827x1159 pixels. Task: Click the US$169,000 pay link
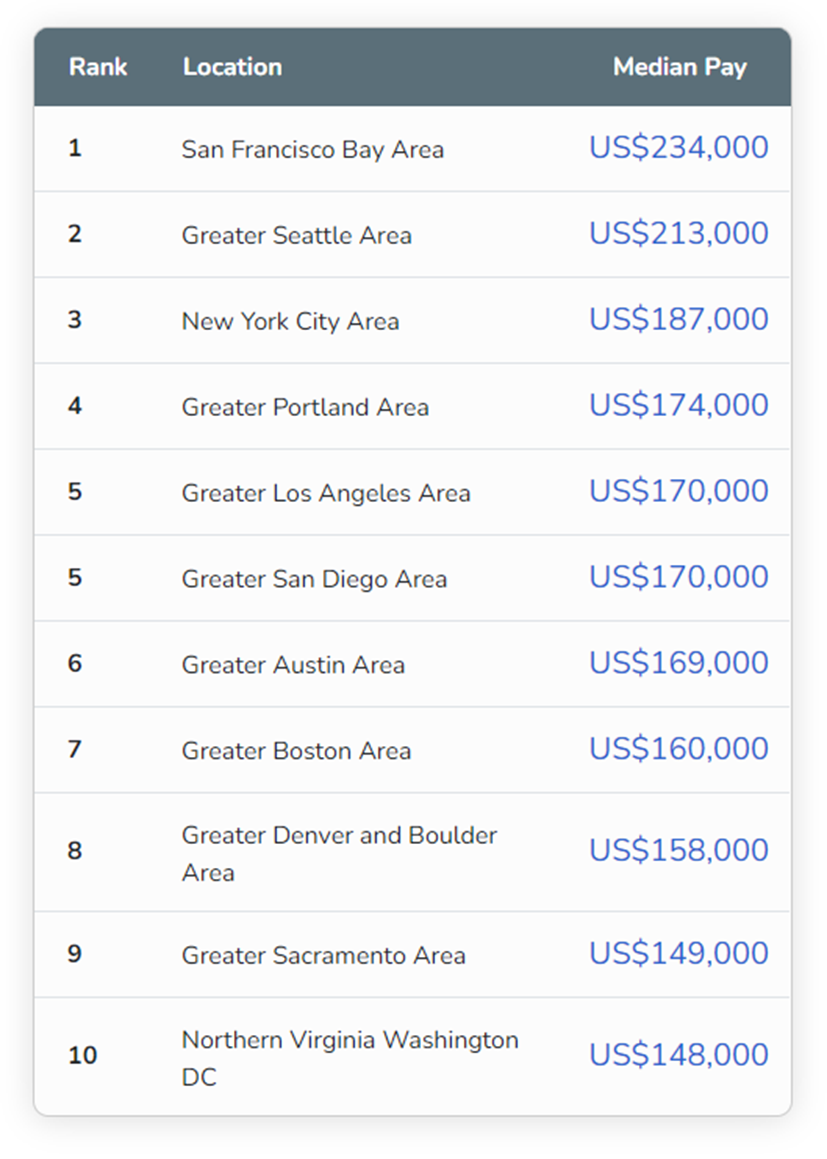coord(678,664)
